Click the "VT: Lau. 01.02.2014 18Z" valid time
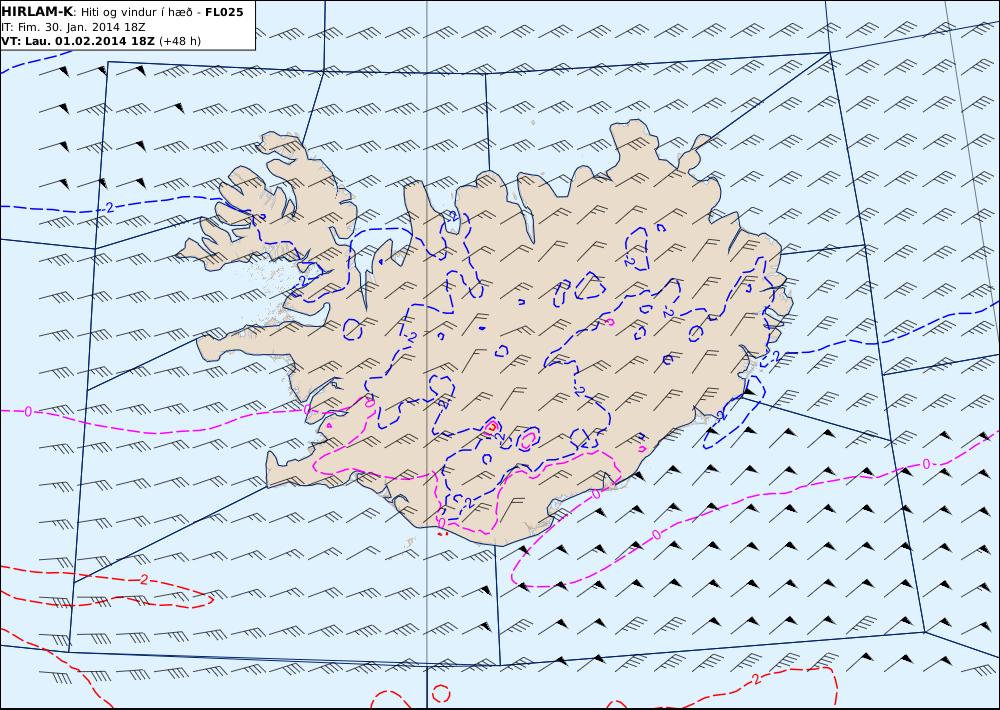 pyautogui.click(x=78, y=41)
